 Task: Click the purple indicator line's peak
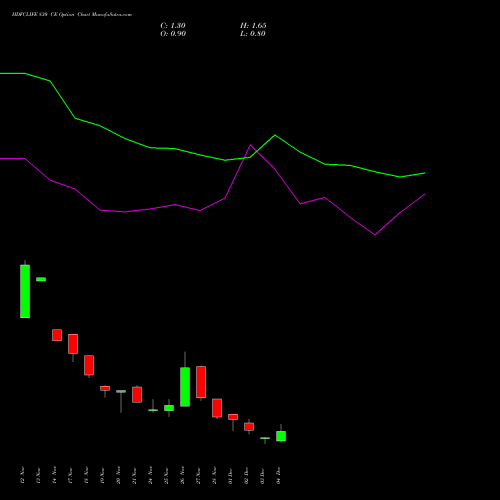point(251,145)
